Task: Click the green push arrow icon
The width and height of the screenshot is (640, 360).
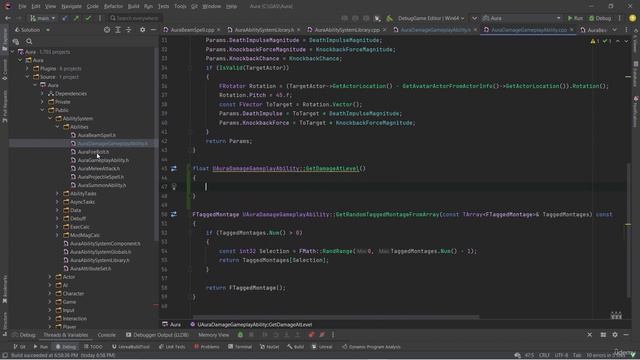Action: click(x=76, y=18)
